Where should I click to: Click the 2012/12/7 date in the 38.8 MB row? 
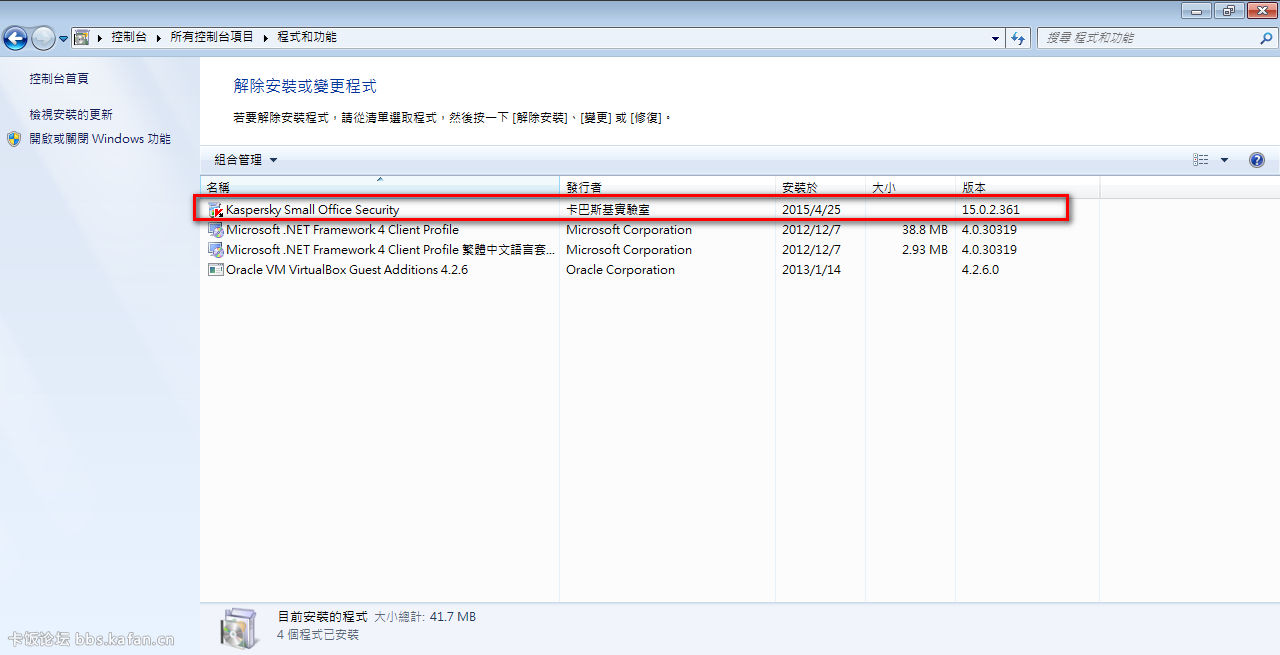[x=812, y=230]
